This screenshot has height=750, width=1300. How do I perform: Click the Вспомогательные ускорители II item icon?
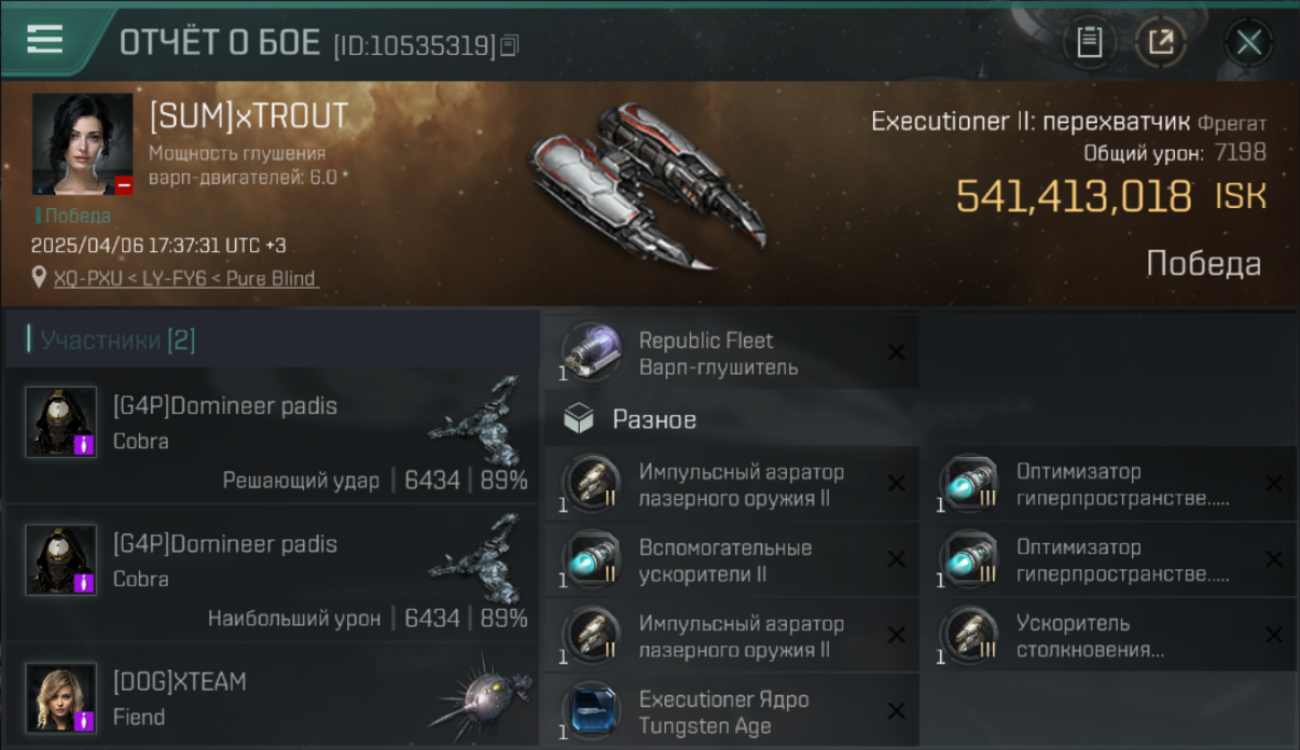click(590, 560)
